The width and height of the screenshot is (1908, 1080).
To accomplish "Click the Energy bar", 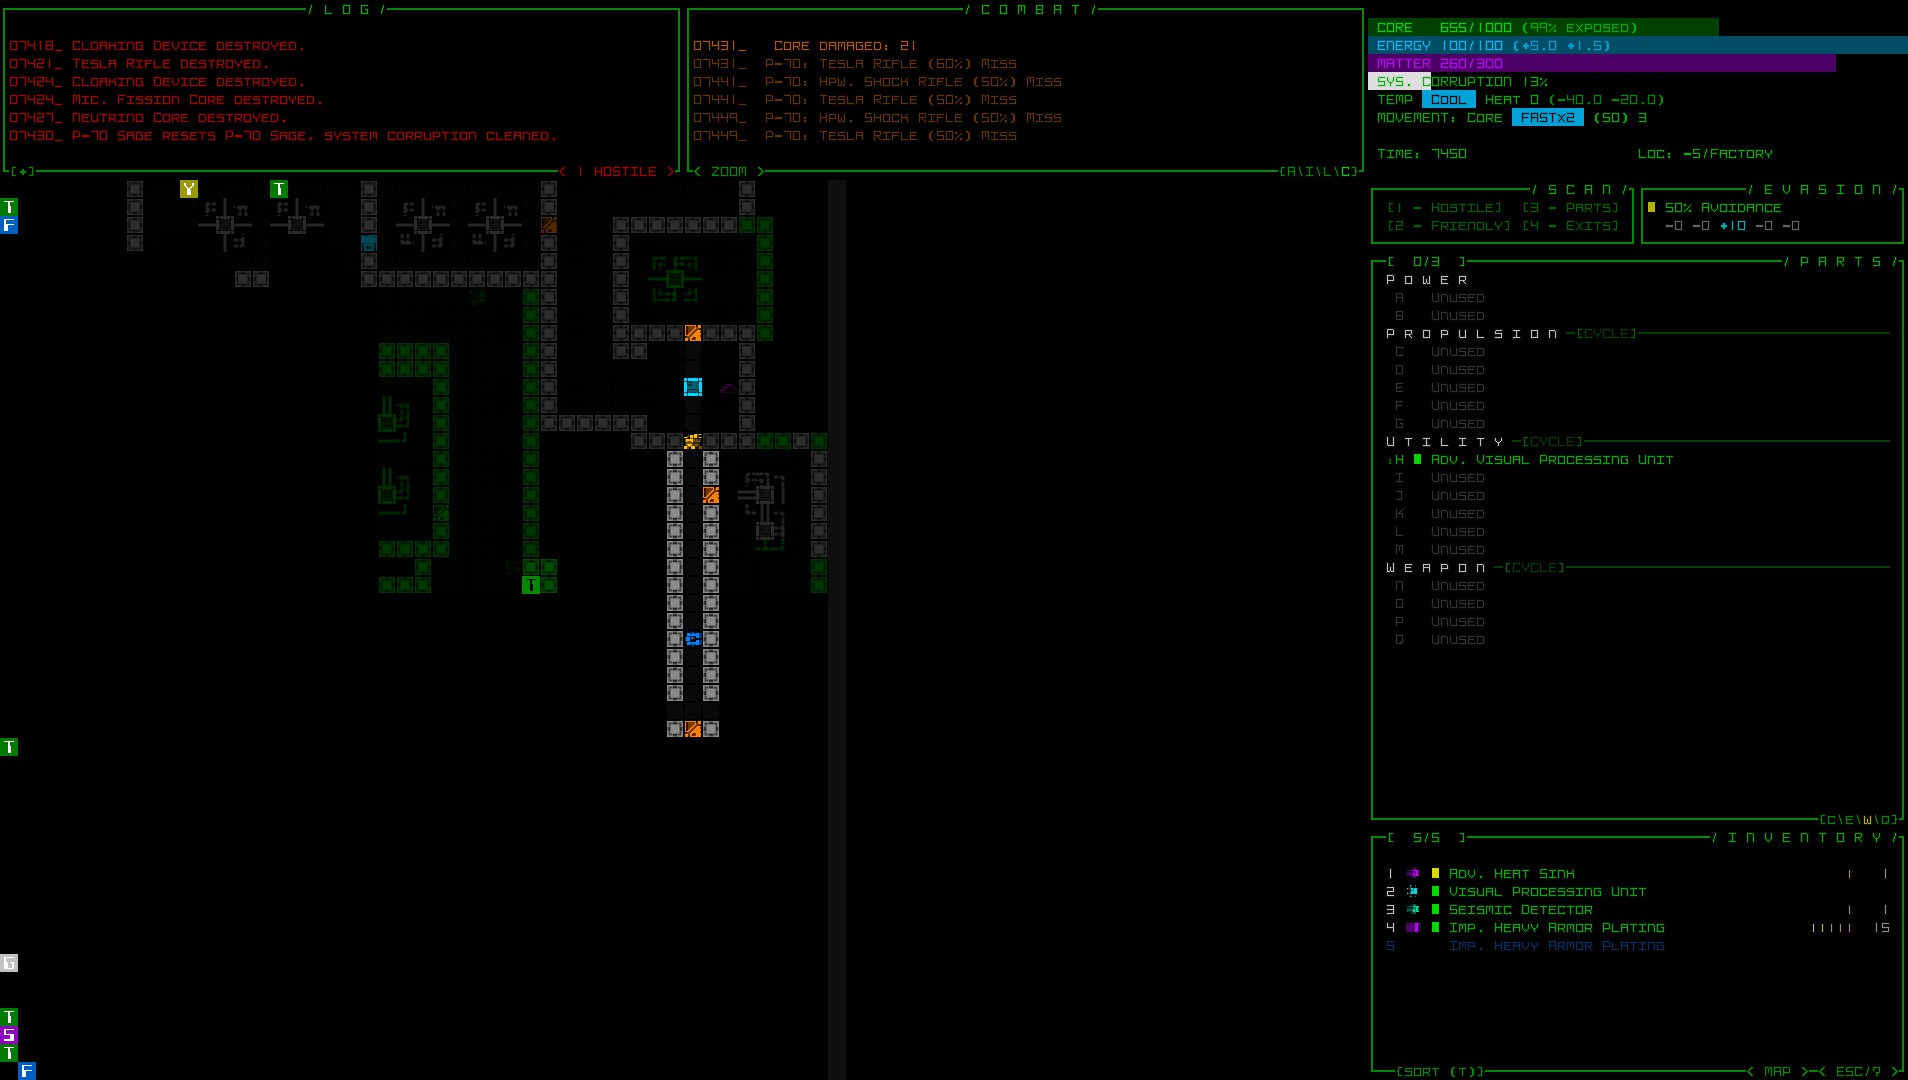I will pos(1638,46).
